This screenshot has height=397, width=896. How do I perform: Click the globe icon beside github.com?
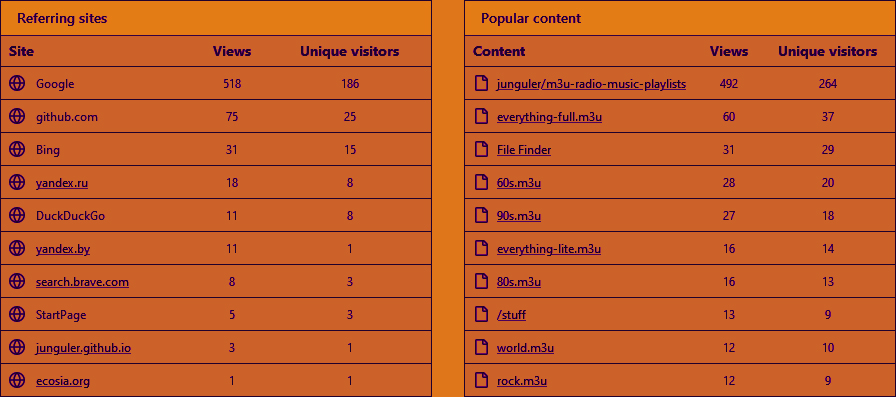click(17, 117)
